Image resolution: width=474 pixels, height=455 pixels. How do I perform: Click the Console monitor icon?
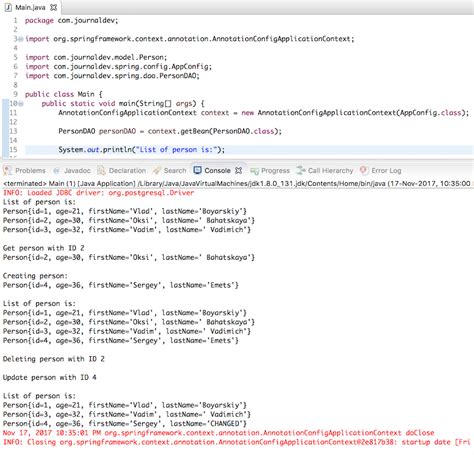(x=197, y=170)
